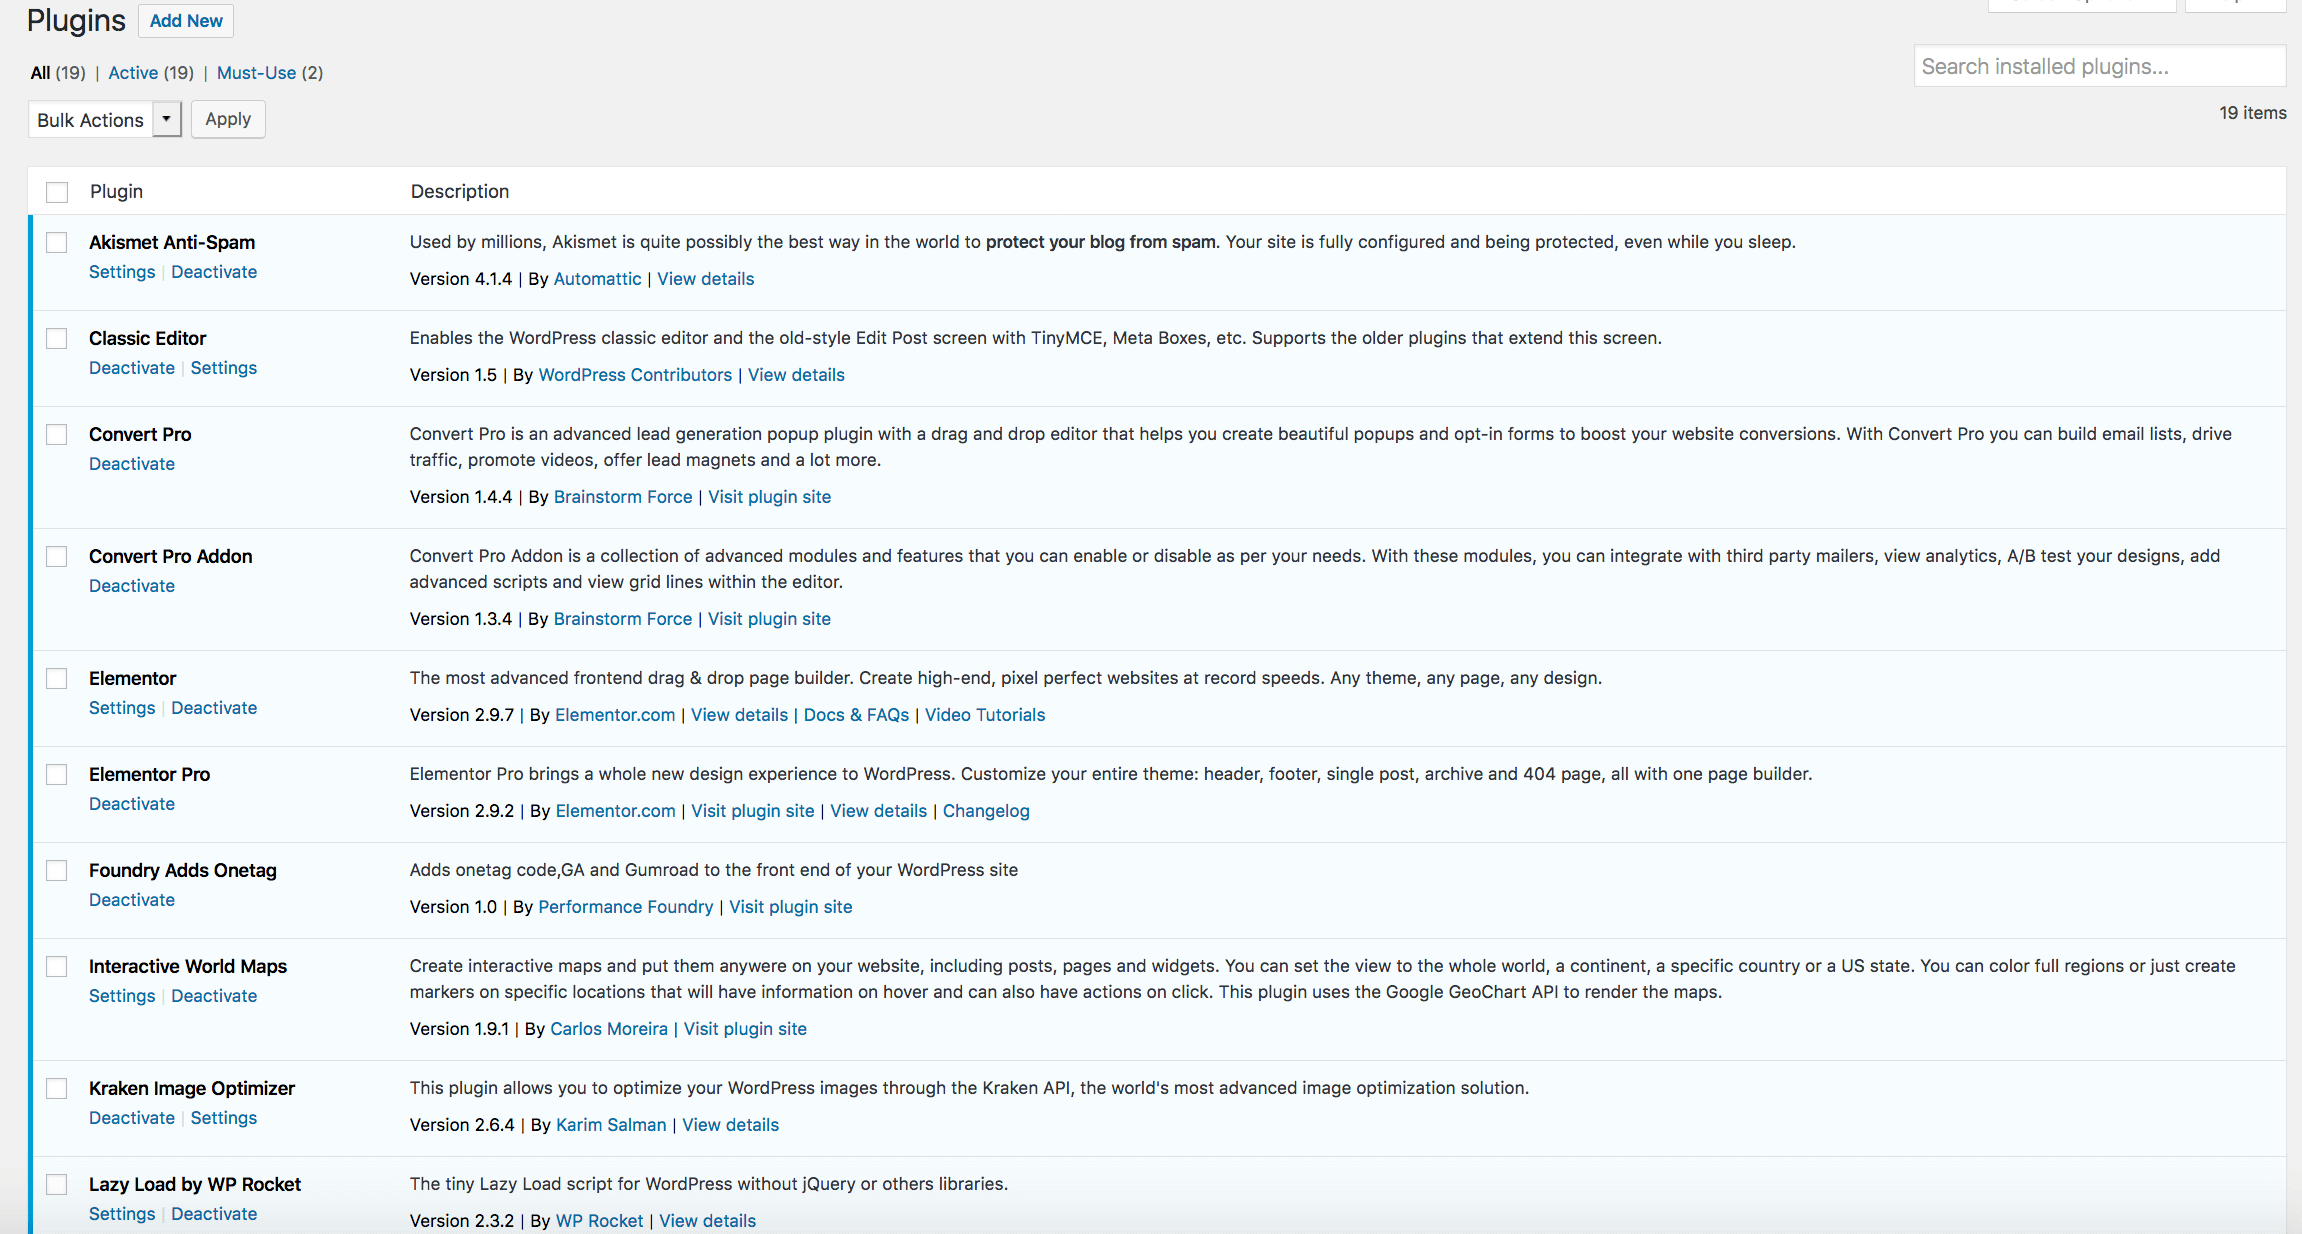Click the Elementor.com author link for Elementor 2.9.7
Screen dimensions: 2302x1234
(x=615, y=715)
